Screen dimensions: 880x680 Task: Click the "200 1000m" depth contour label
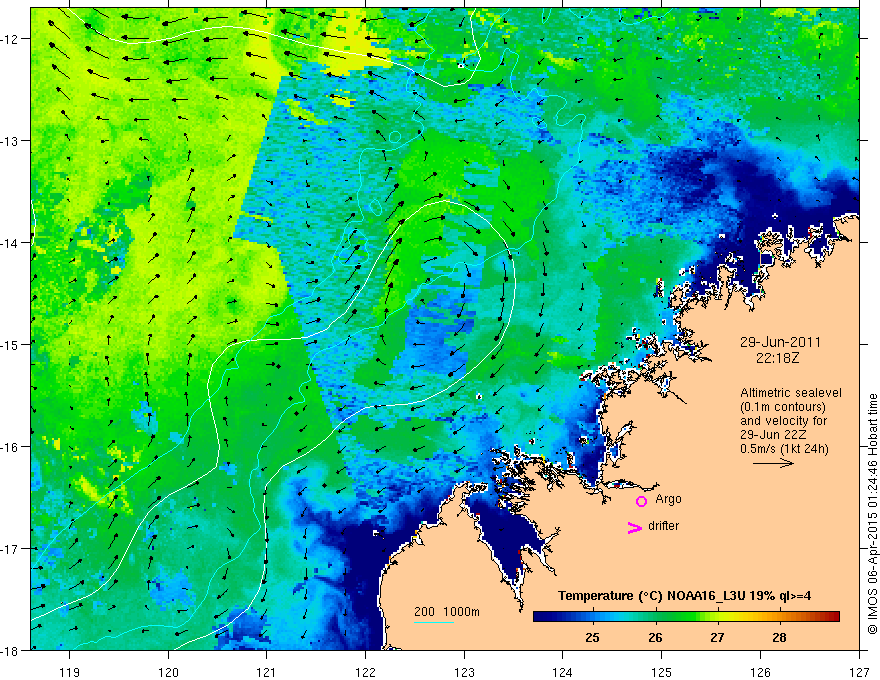click(x=447, y=612)
